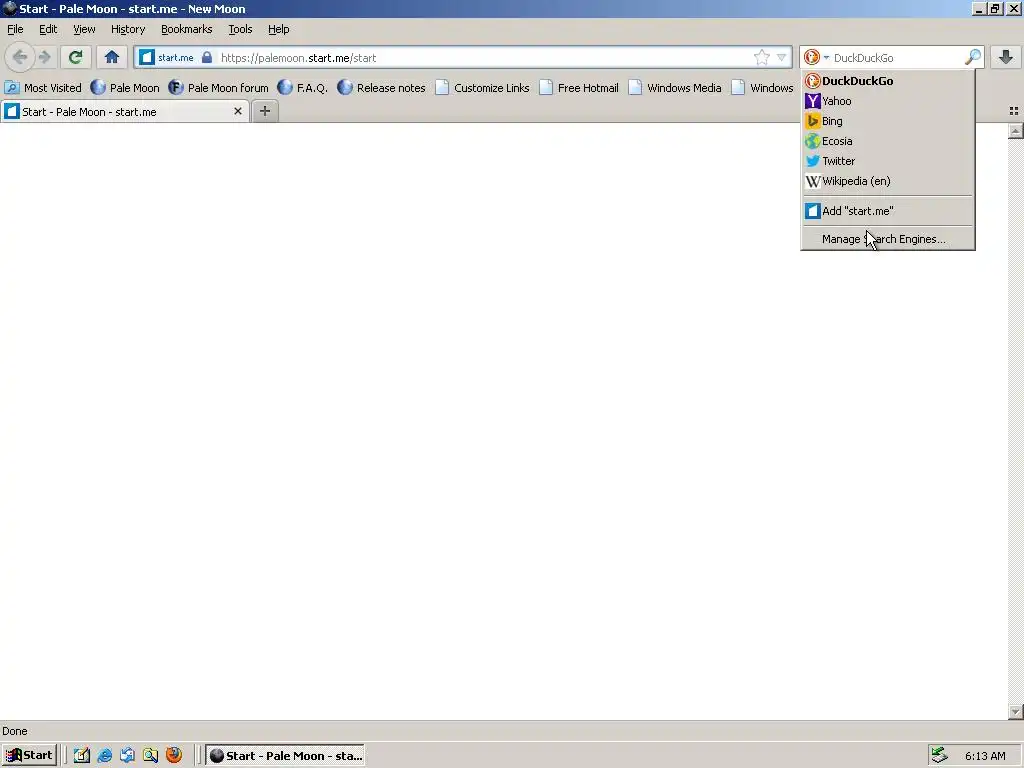Add "start.me" as a search engine
This screenshot has height=768, width=1024.
click(x=888, y=211)
